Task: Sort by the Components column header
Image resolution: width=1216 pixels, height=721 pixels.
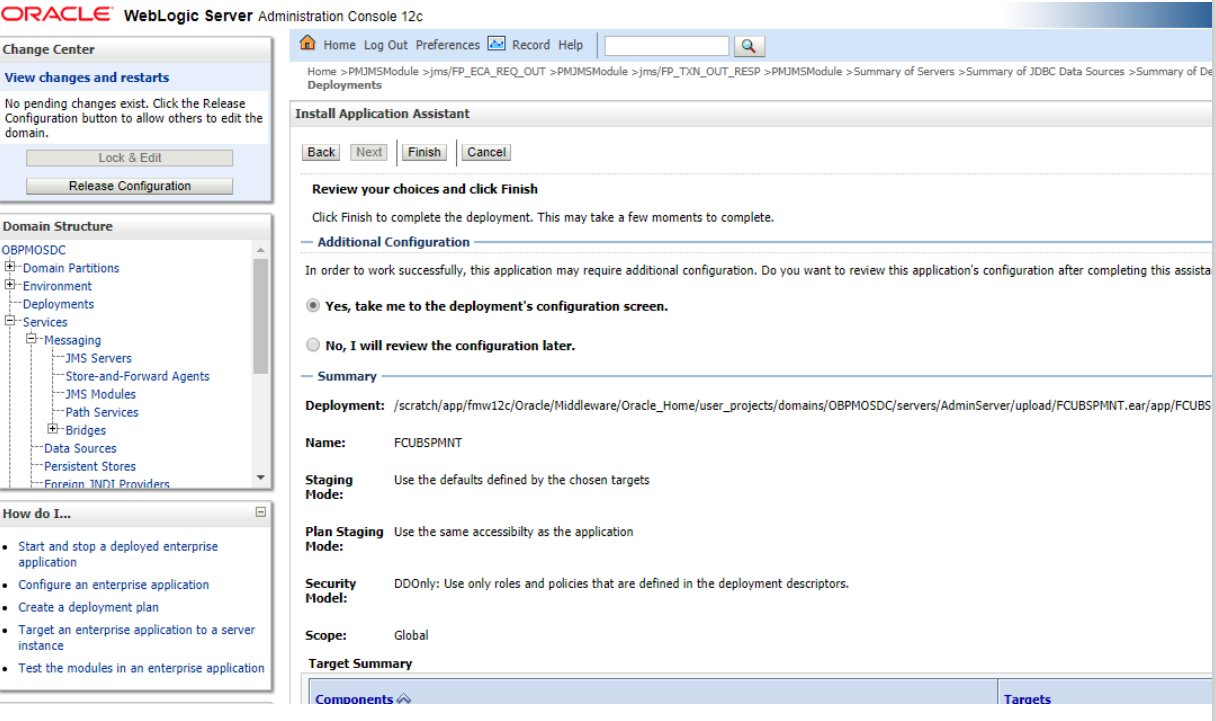Action: click(x=354, y=699)
